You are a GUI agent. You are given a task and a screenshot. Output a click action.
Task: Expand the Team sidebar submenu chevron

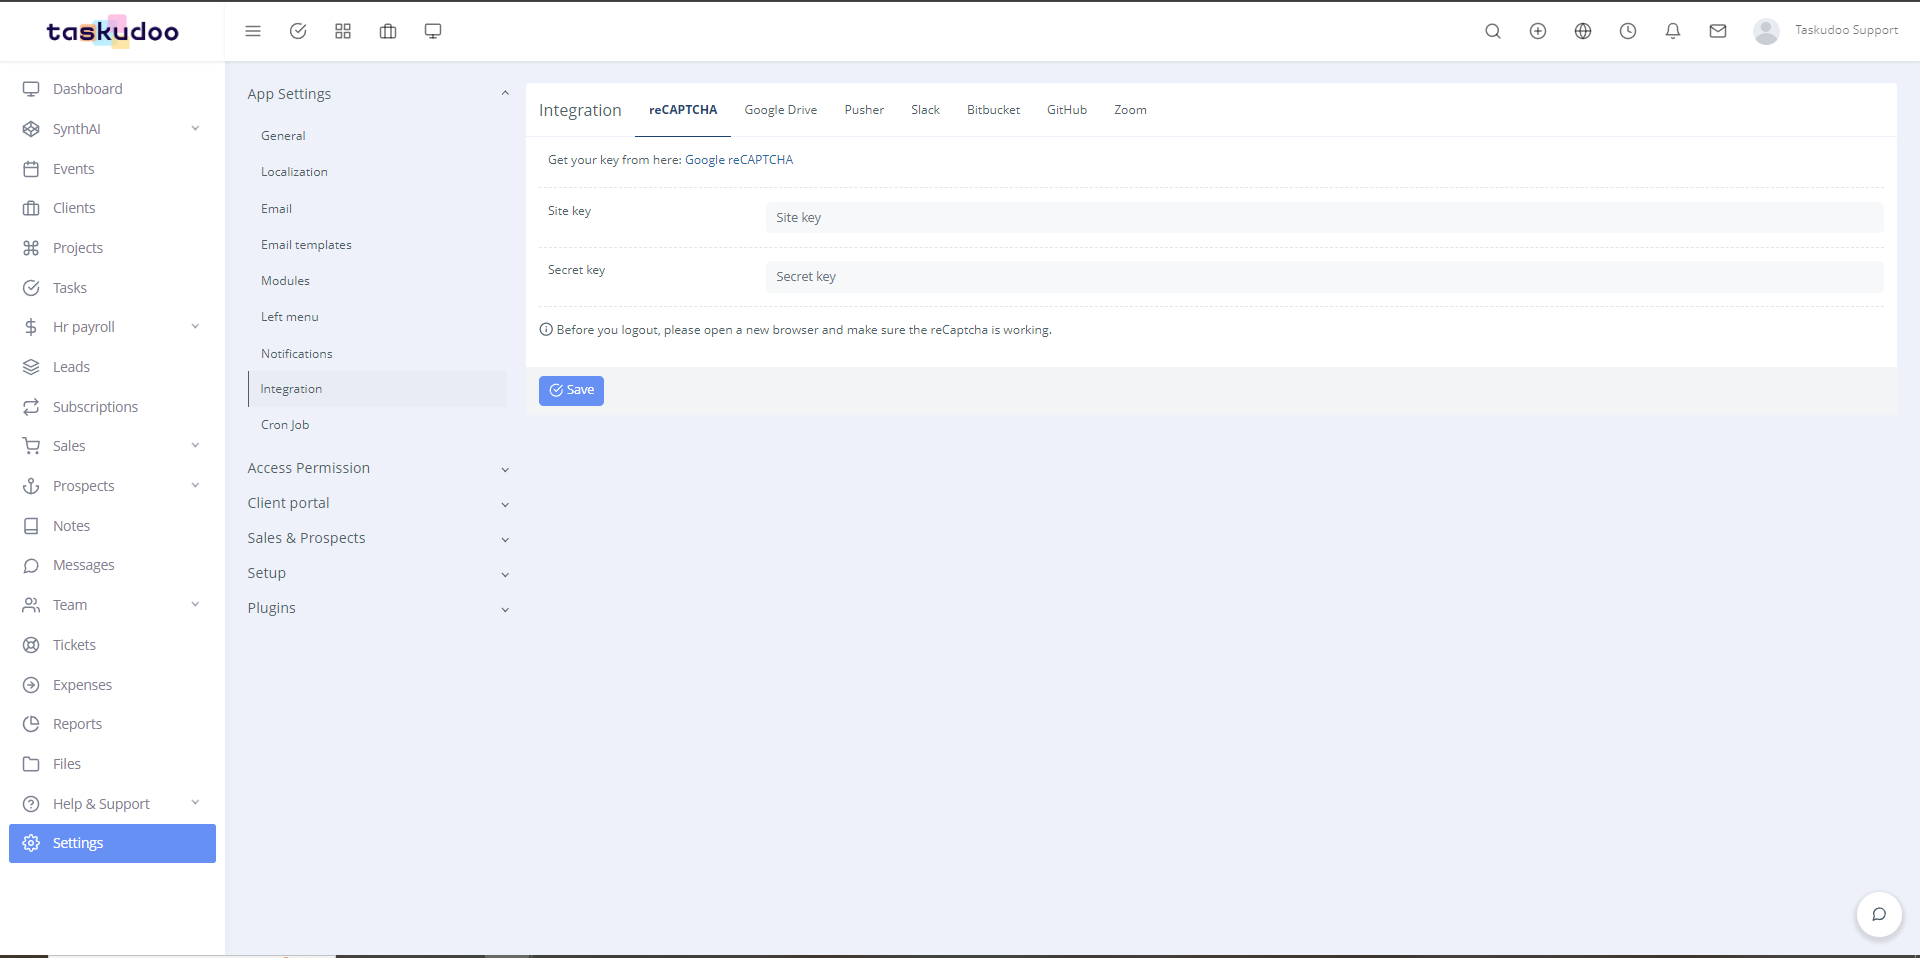[195, 604]
